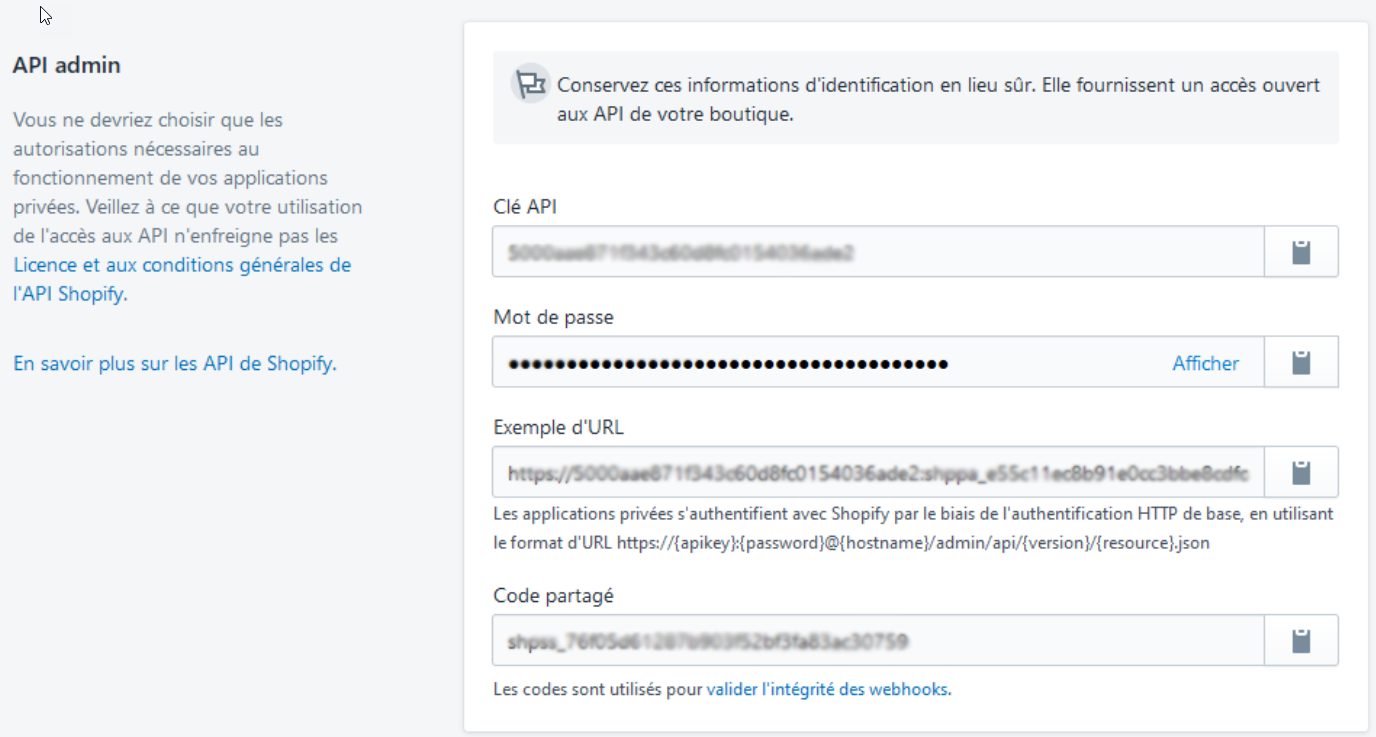Copy the Exemple d'URL to clipboard
The image size is (1376, 737).
(1301, 472)
